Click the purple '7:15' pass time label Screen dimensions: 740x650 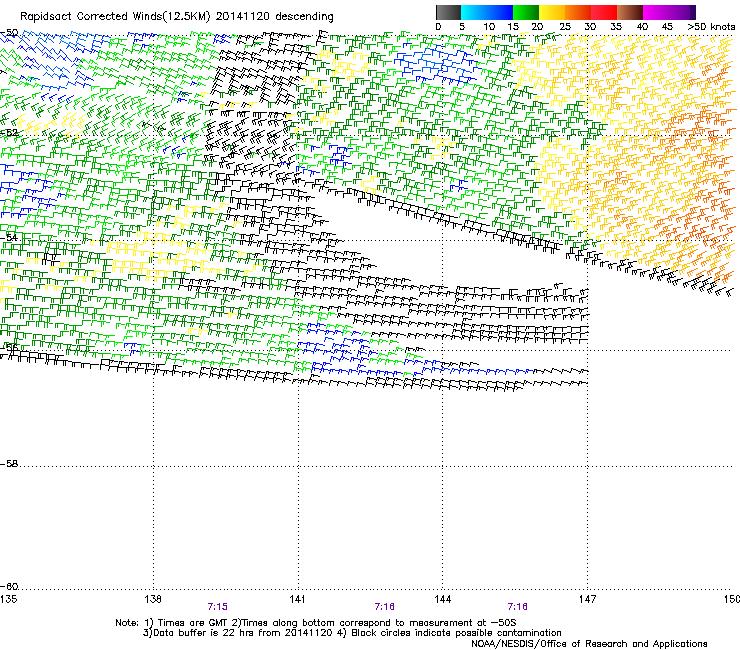pos(218,607)
